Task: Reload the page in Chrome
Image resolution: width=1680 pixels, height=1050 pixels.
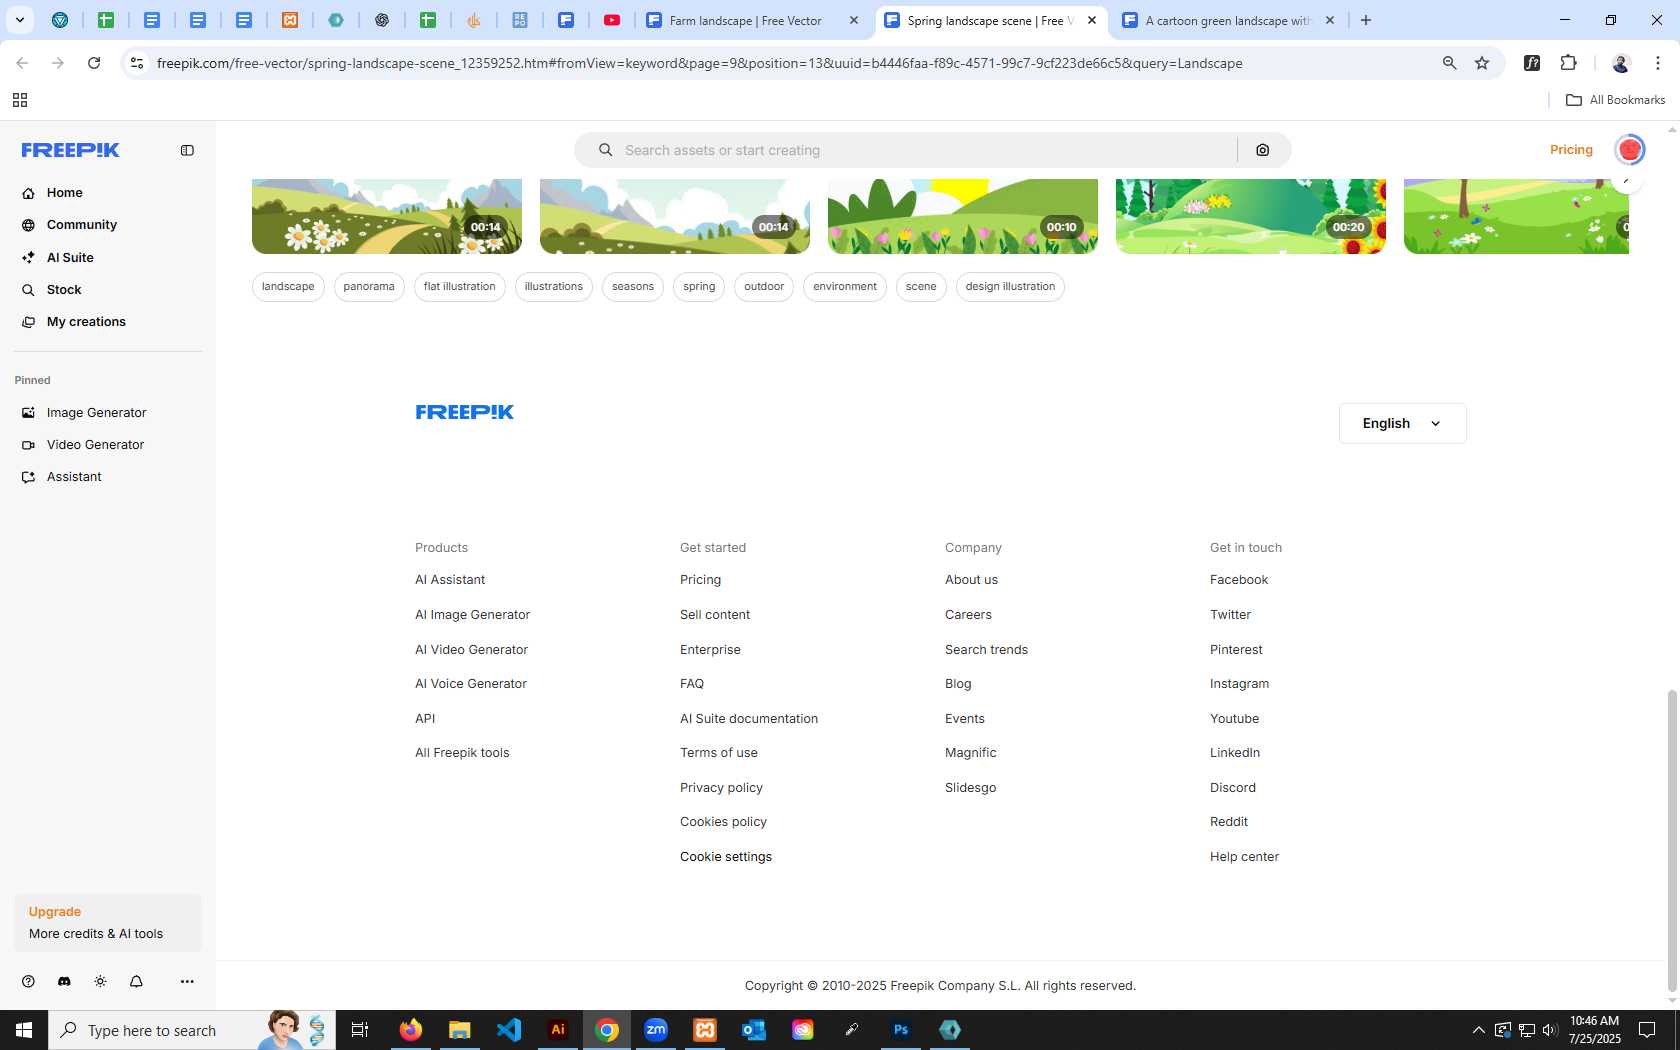Action: coord(94,63)
